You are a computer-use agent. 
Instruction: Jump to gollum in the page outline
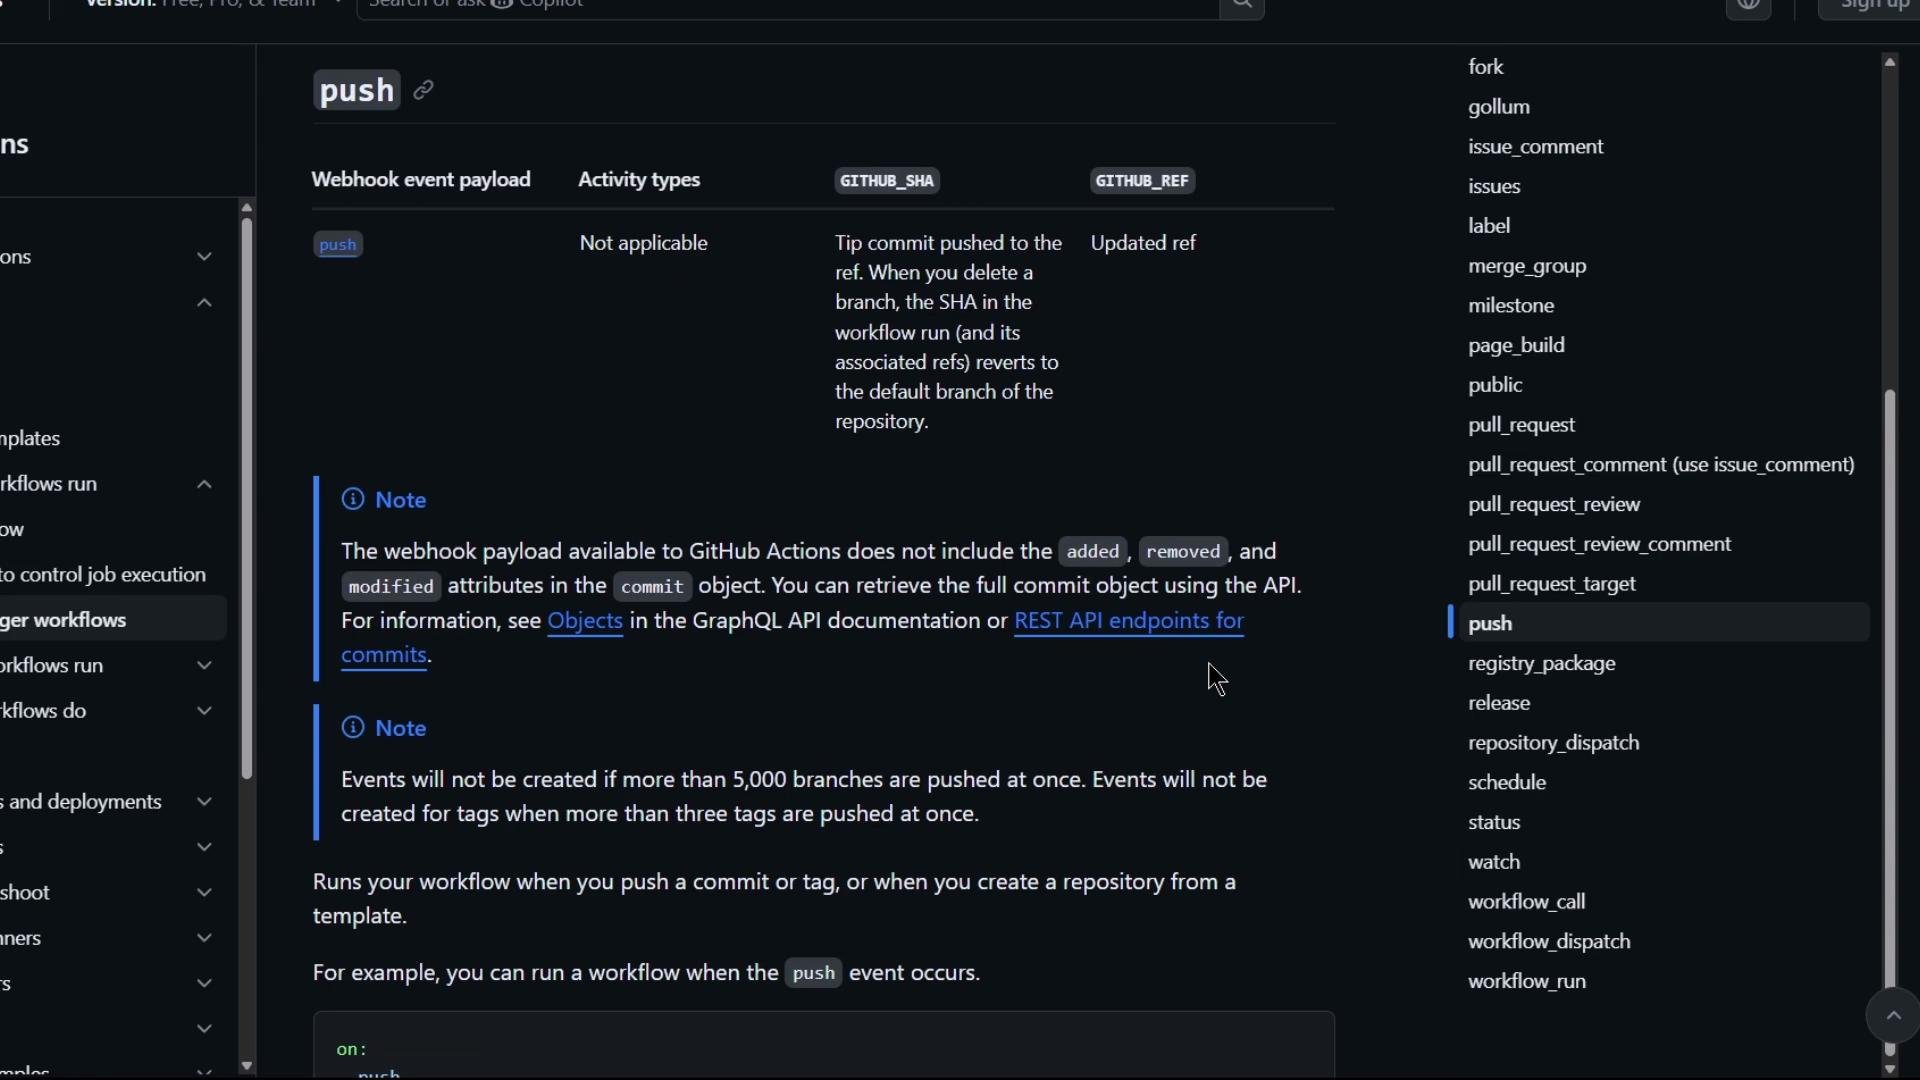click(x=1499, y=107)
